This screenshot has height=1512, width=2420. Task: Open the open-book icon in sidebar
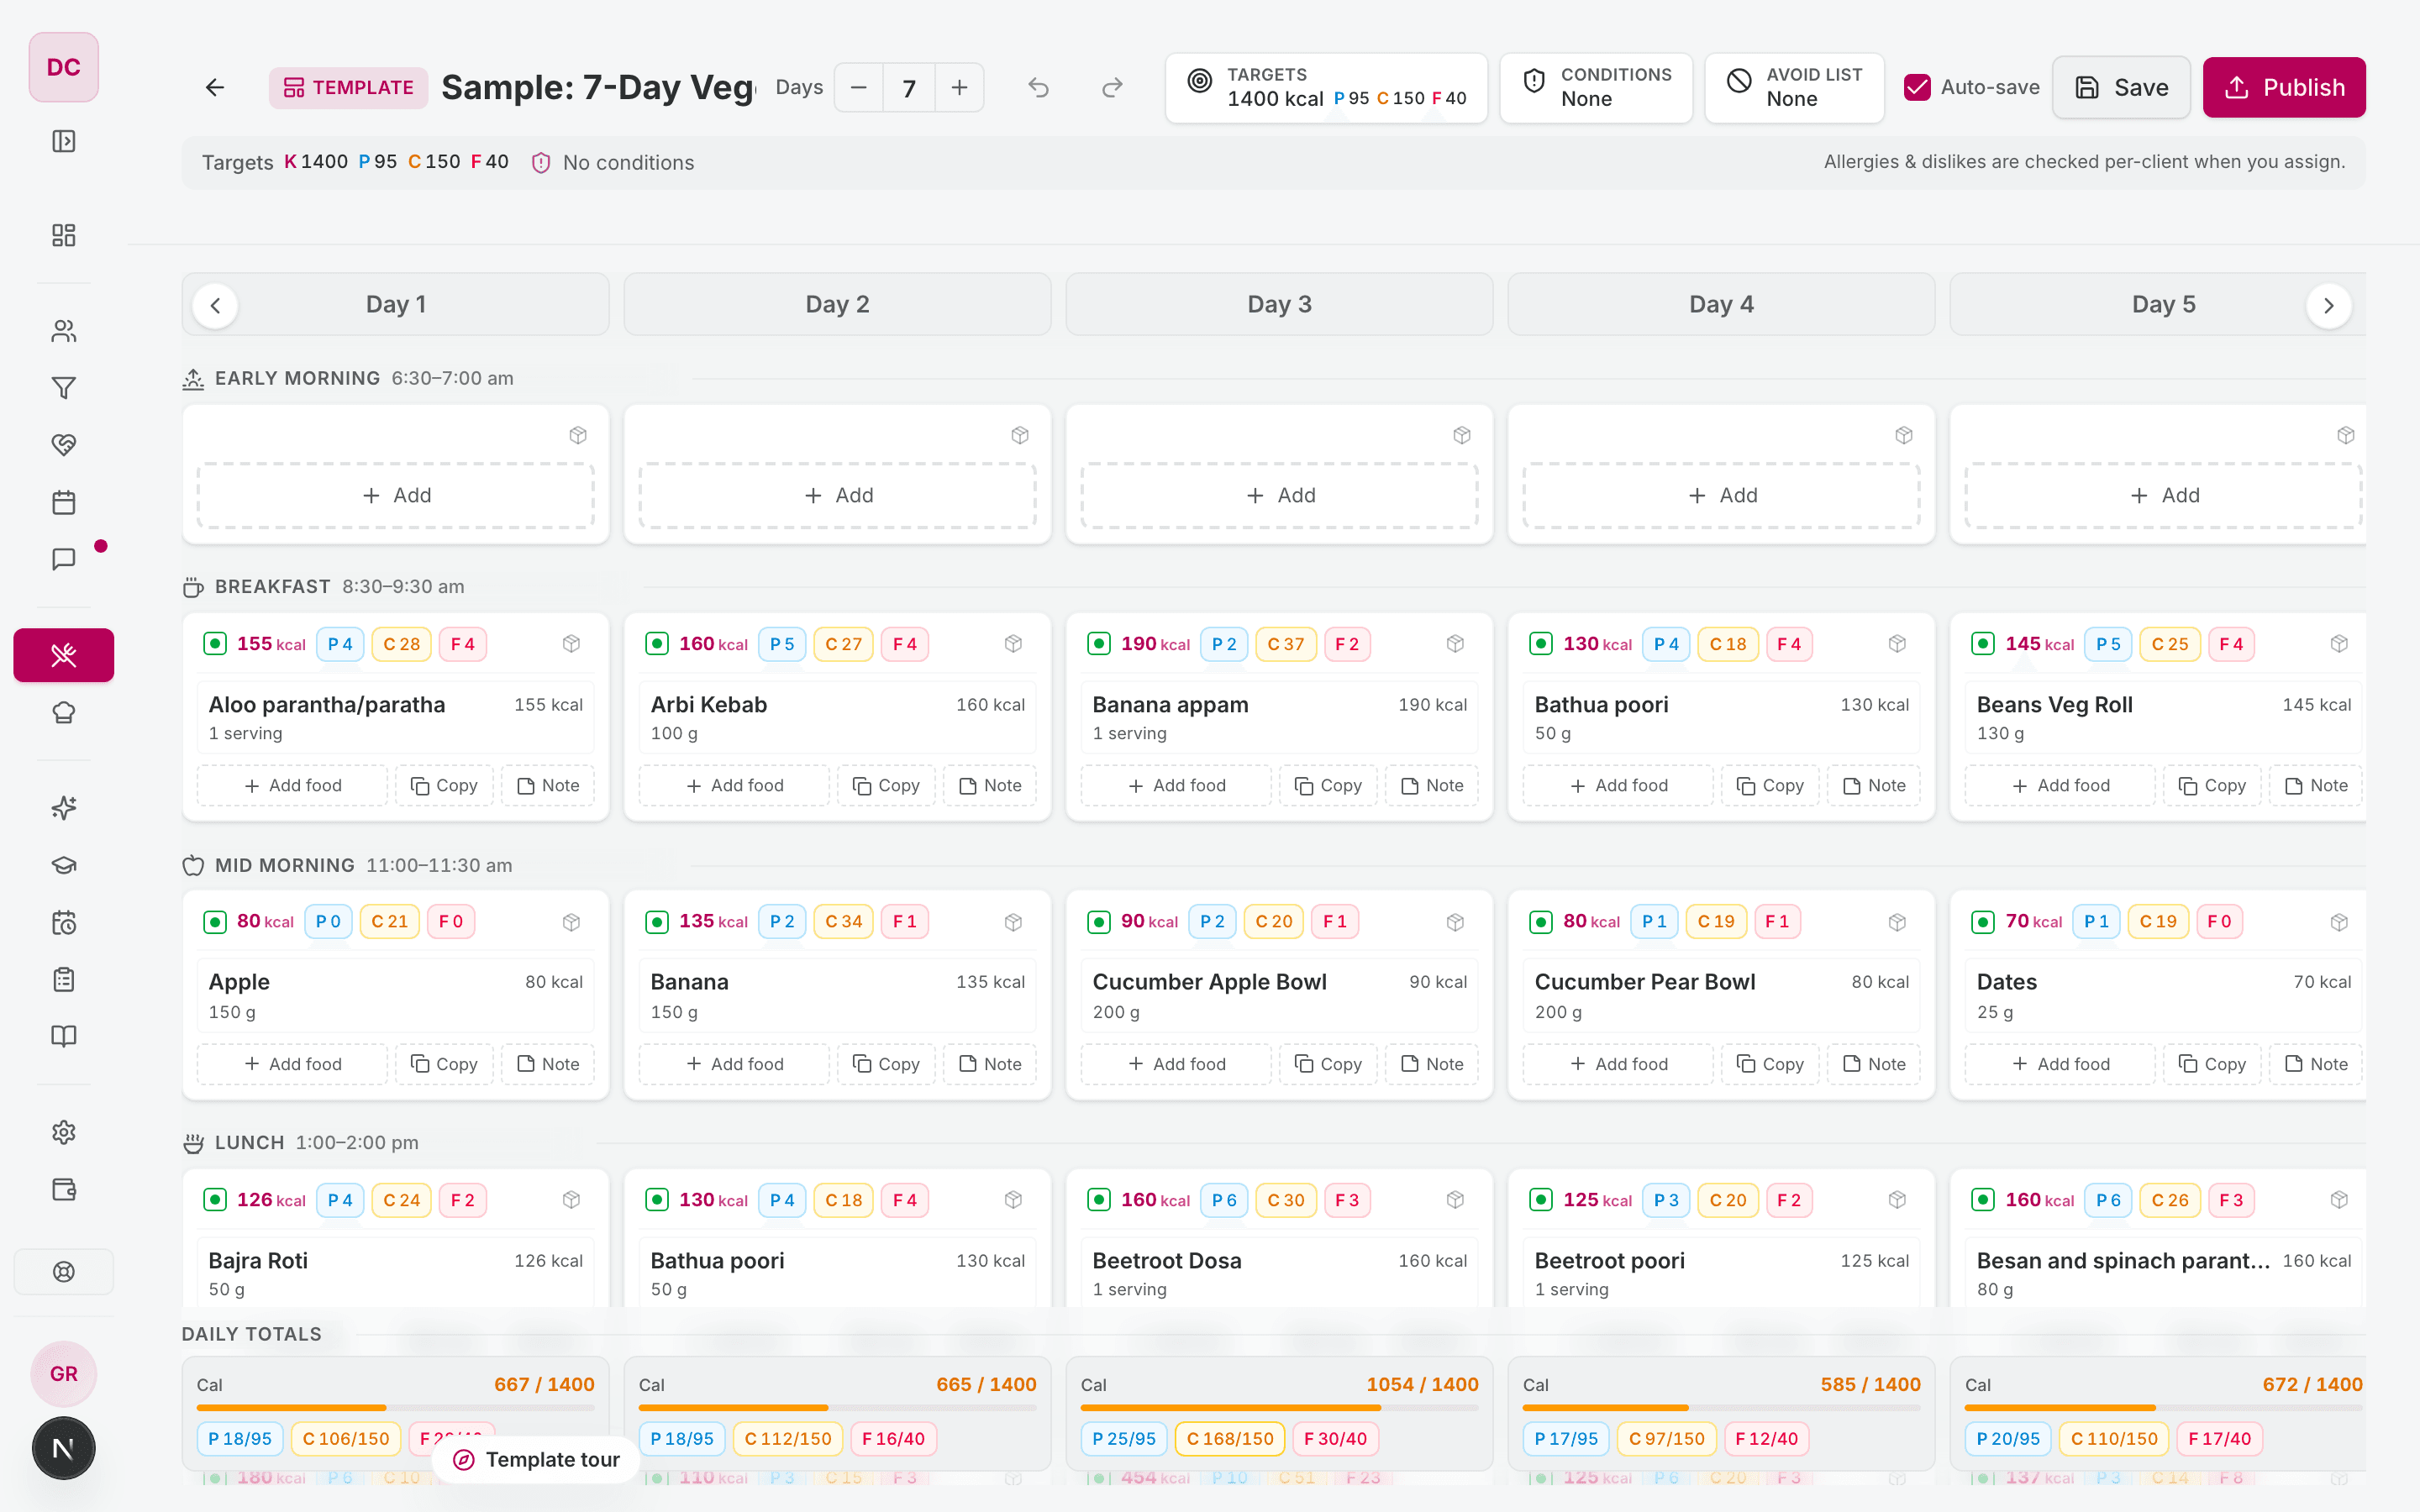(x=64, y=1036)
